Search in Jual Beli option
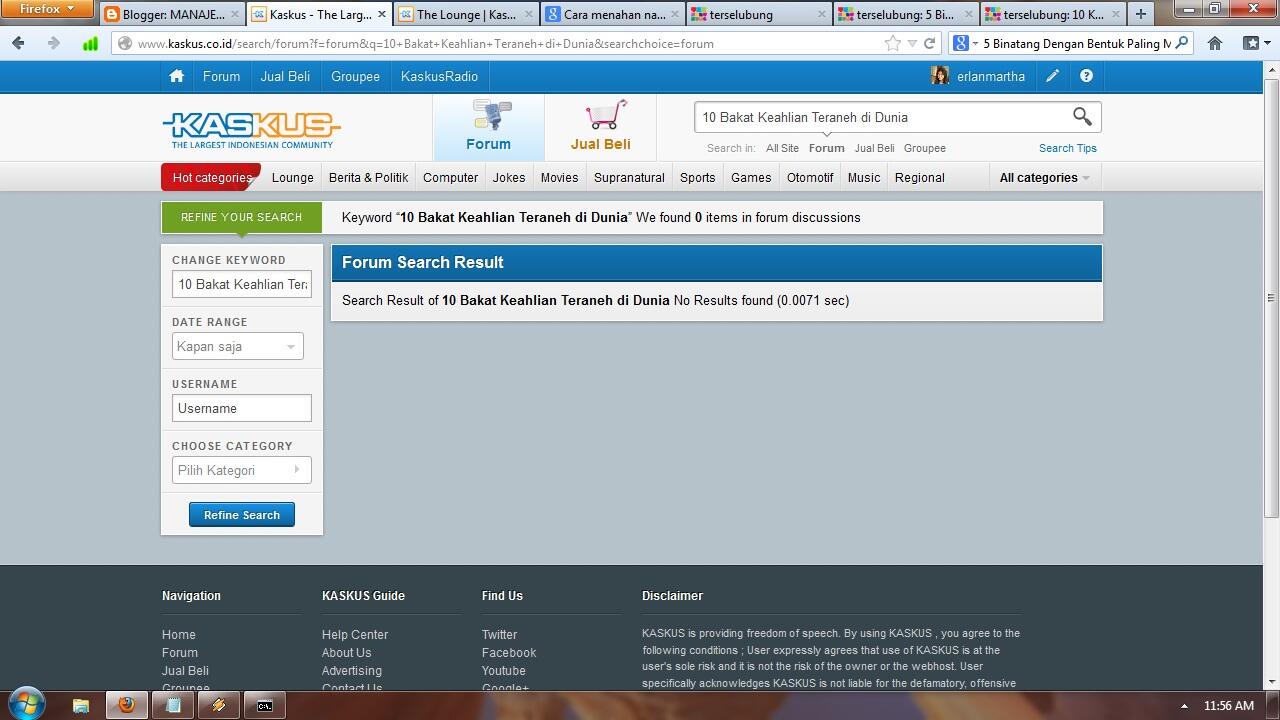This screenshot has height=720, width=1280. [x=875, y=148]
